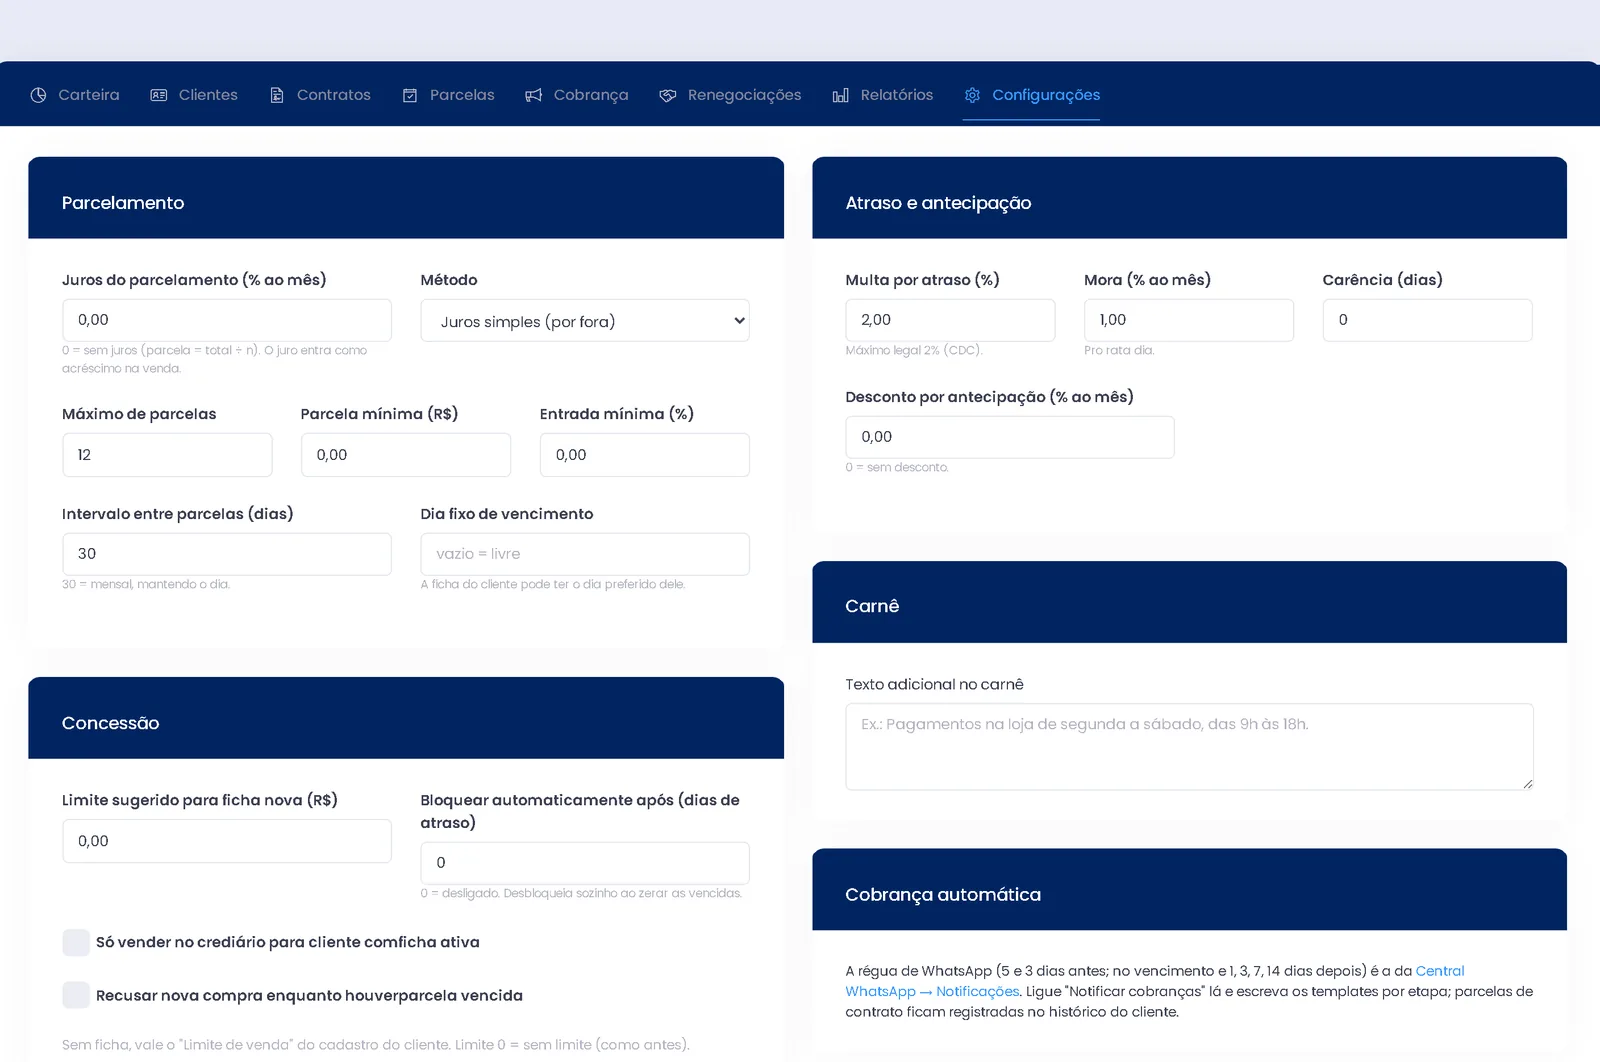Enable 'Só vender no crediário' checkbox
Screen dimensions: 1600x1062
76,942
